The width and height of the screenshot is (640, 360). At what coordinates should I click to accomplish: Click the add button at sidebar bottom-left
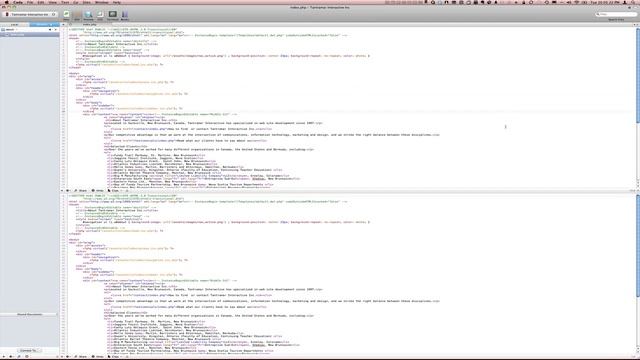pos(4,357)
